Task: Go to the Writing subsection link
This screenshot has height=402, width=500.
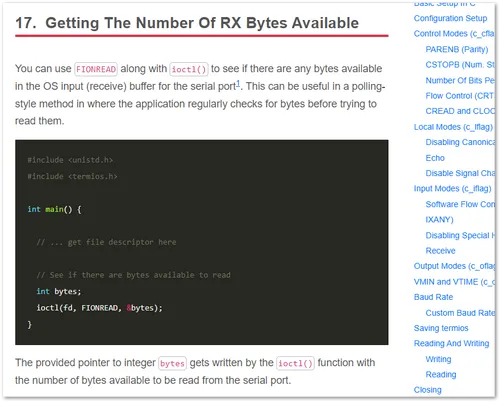Action: coord(438,359)
